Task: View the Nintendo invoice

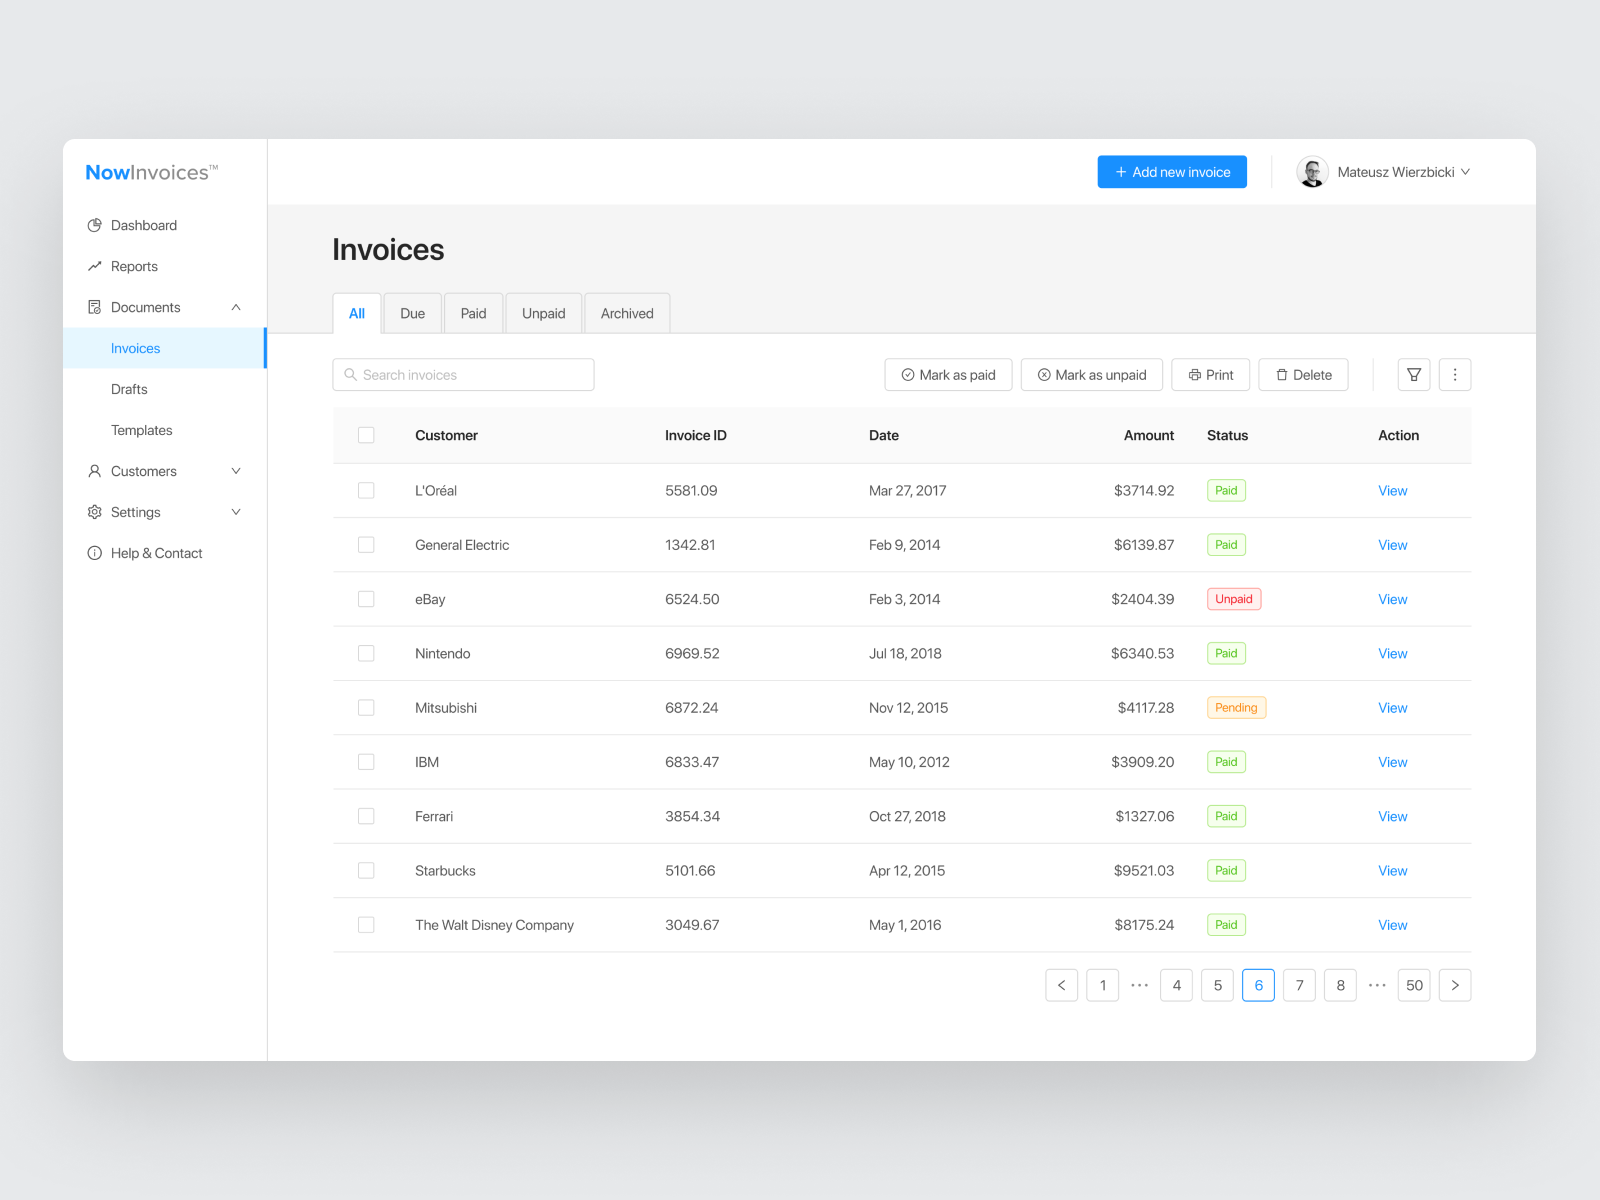Action: [1392, 653]
